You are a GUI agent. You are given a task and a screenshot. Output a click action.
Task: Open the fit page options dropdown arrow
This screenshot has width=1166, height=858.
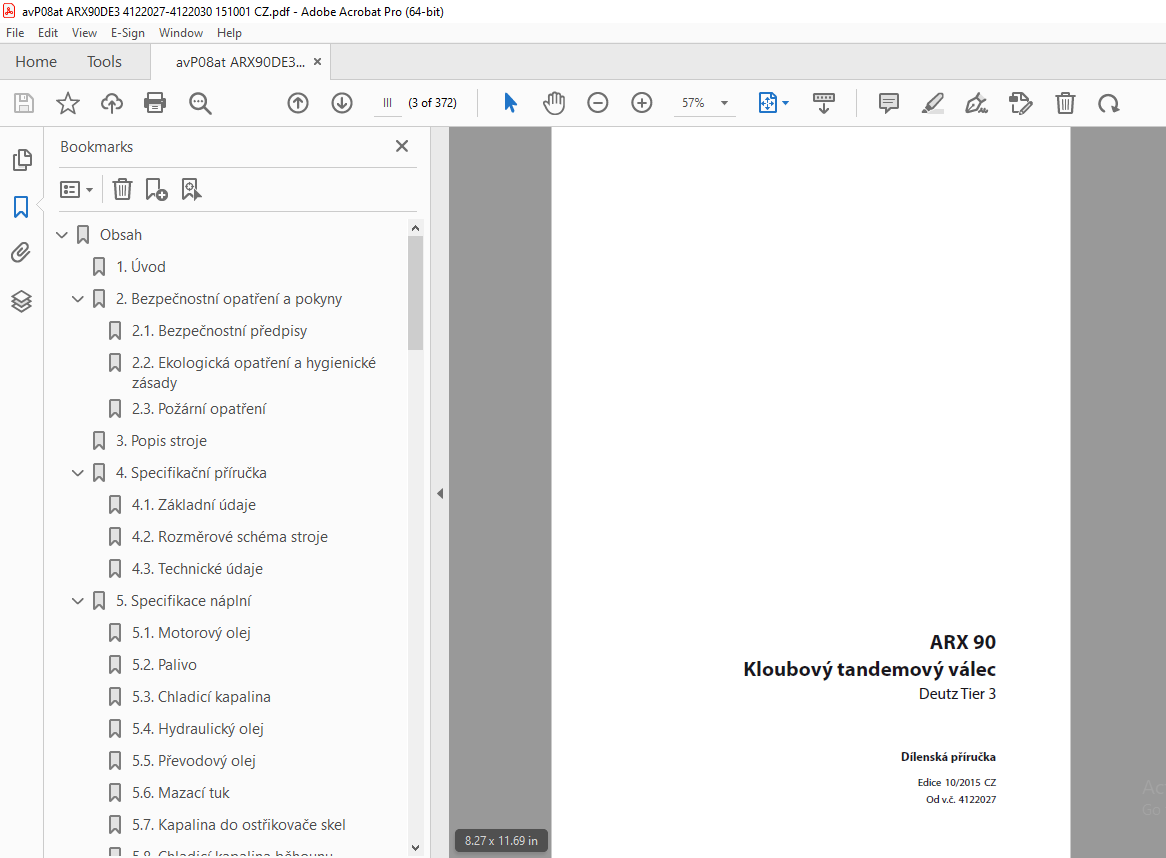point(785,103)
